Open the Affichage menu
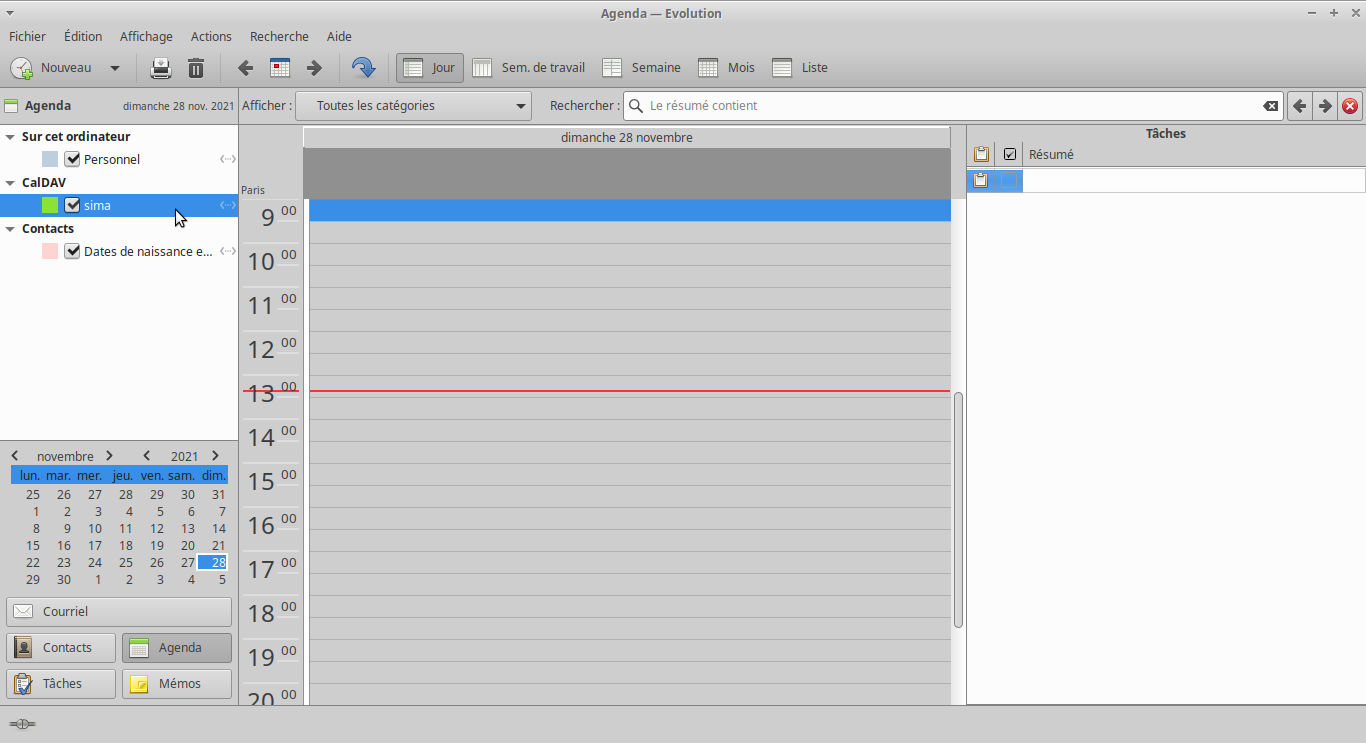This screenshot has height=743, width=1366. [146, 36]
